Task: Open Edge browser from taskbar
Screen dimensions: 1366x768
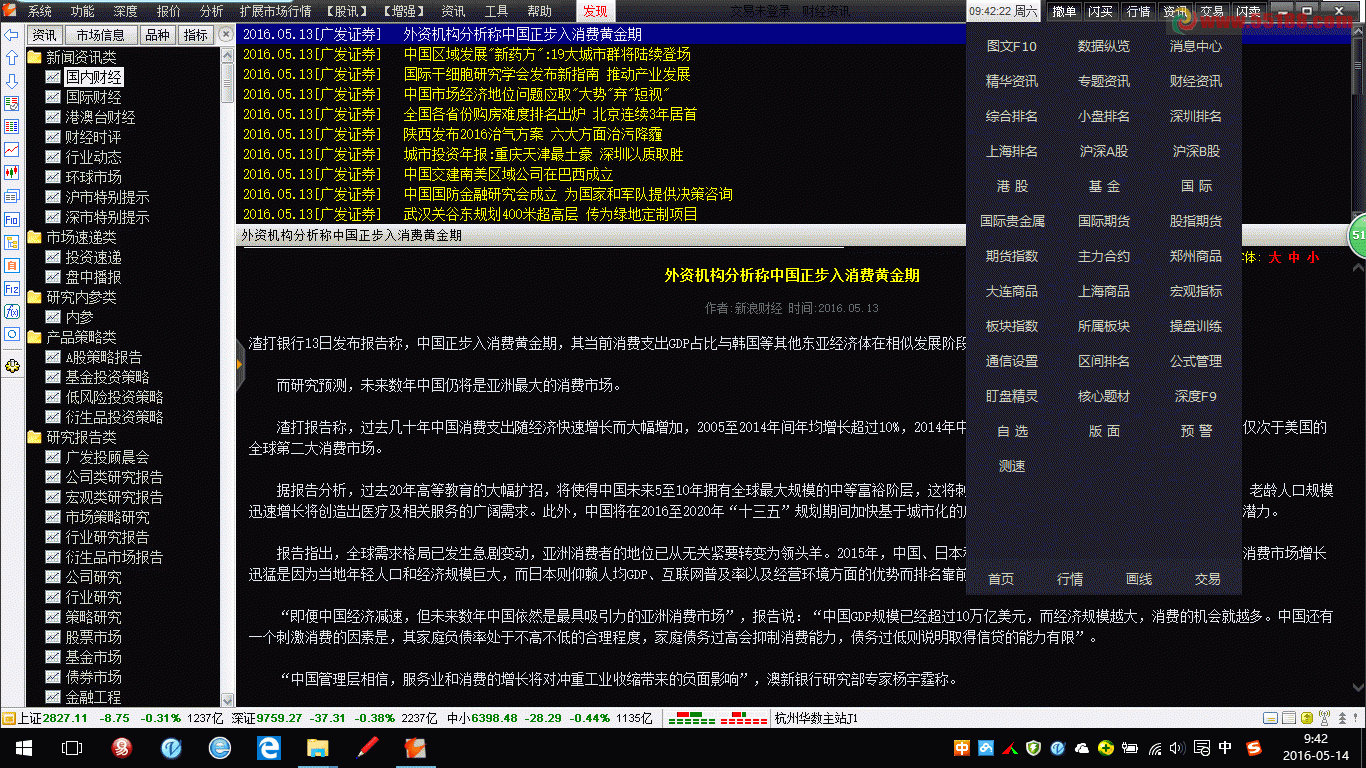Action: click(269, 747)
